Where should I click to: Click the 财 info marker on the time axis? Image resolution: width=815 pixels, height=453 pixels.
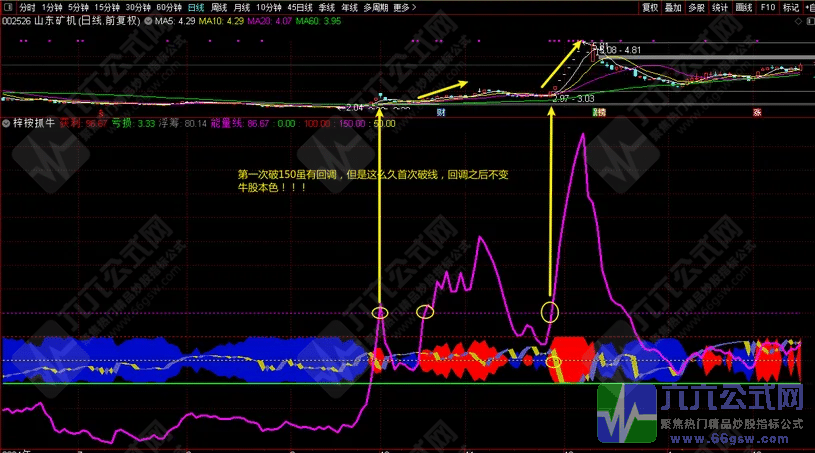click(441, 114)
